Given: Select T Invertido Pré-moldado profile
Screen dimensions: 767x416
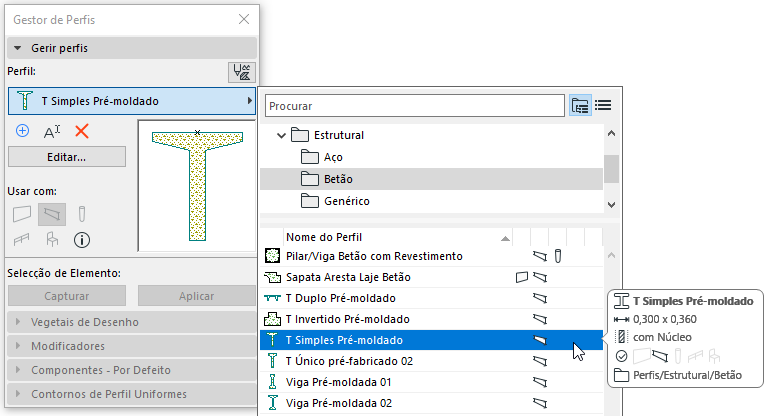Looking at the screenshot, I should 432,319.
